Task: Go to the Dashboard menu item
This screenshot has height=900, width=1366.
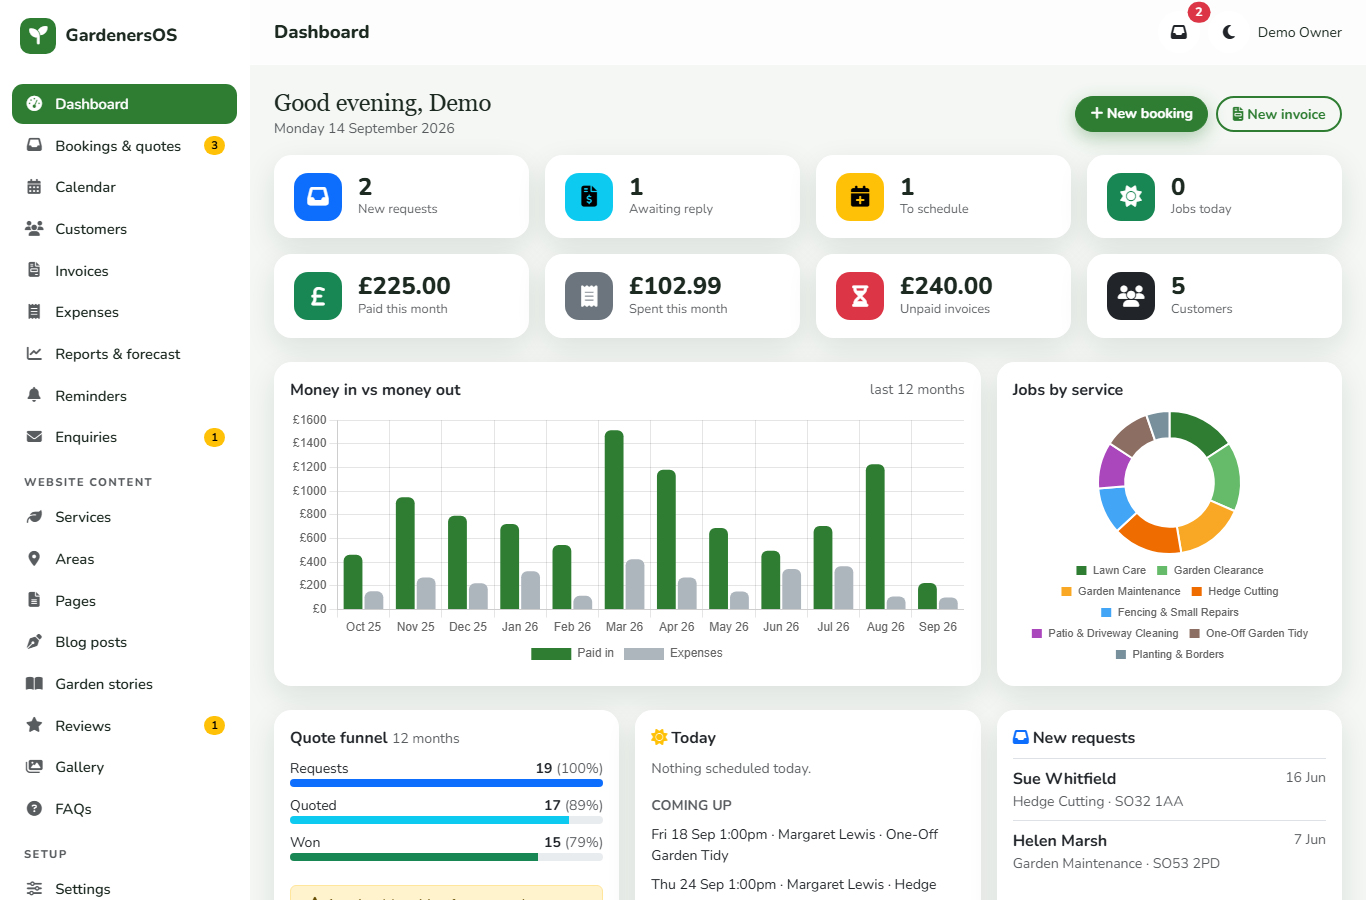Action: click(x=124, y=104)
